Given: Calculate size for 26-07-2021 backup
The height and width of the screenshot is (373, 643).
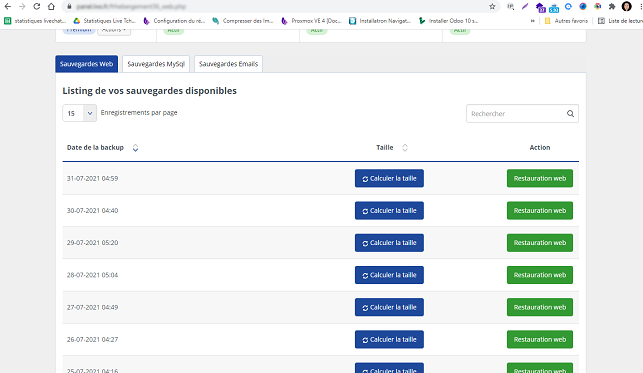Looking at the screenshot, I should click(389, 339).
